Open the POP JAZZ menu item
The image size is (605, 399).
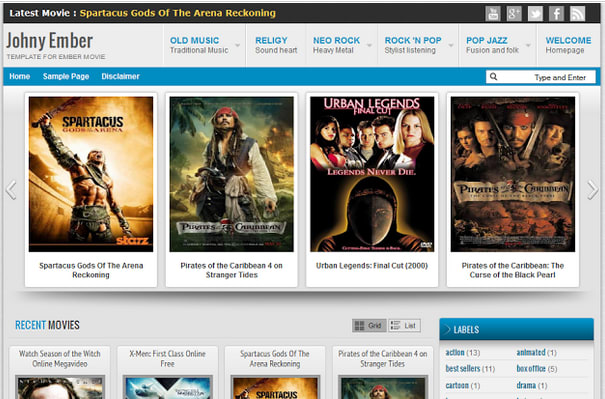tap(492, 45)
